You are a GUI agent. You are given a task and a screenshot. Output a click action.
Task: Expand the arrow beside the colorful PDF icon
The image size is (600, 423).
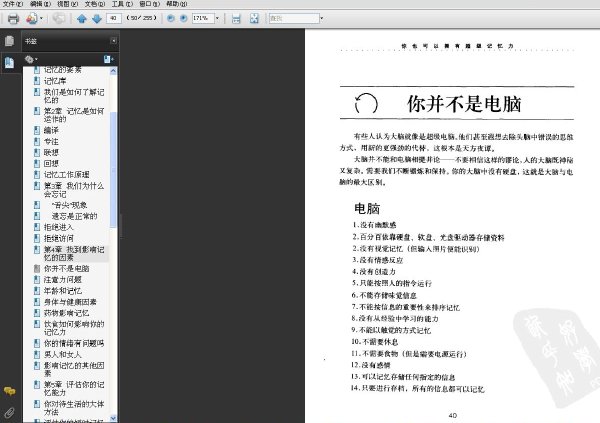click(x=41, y=18)
